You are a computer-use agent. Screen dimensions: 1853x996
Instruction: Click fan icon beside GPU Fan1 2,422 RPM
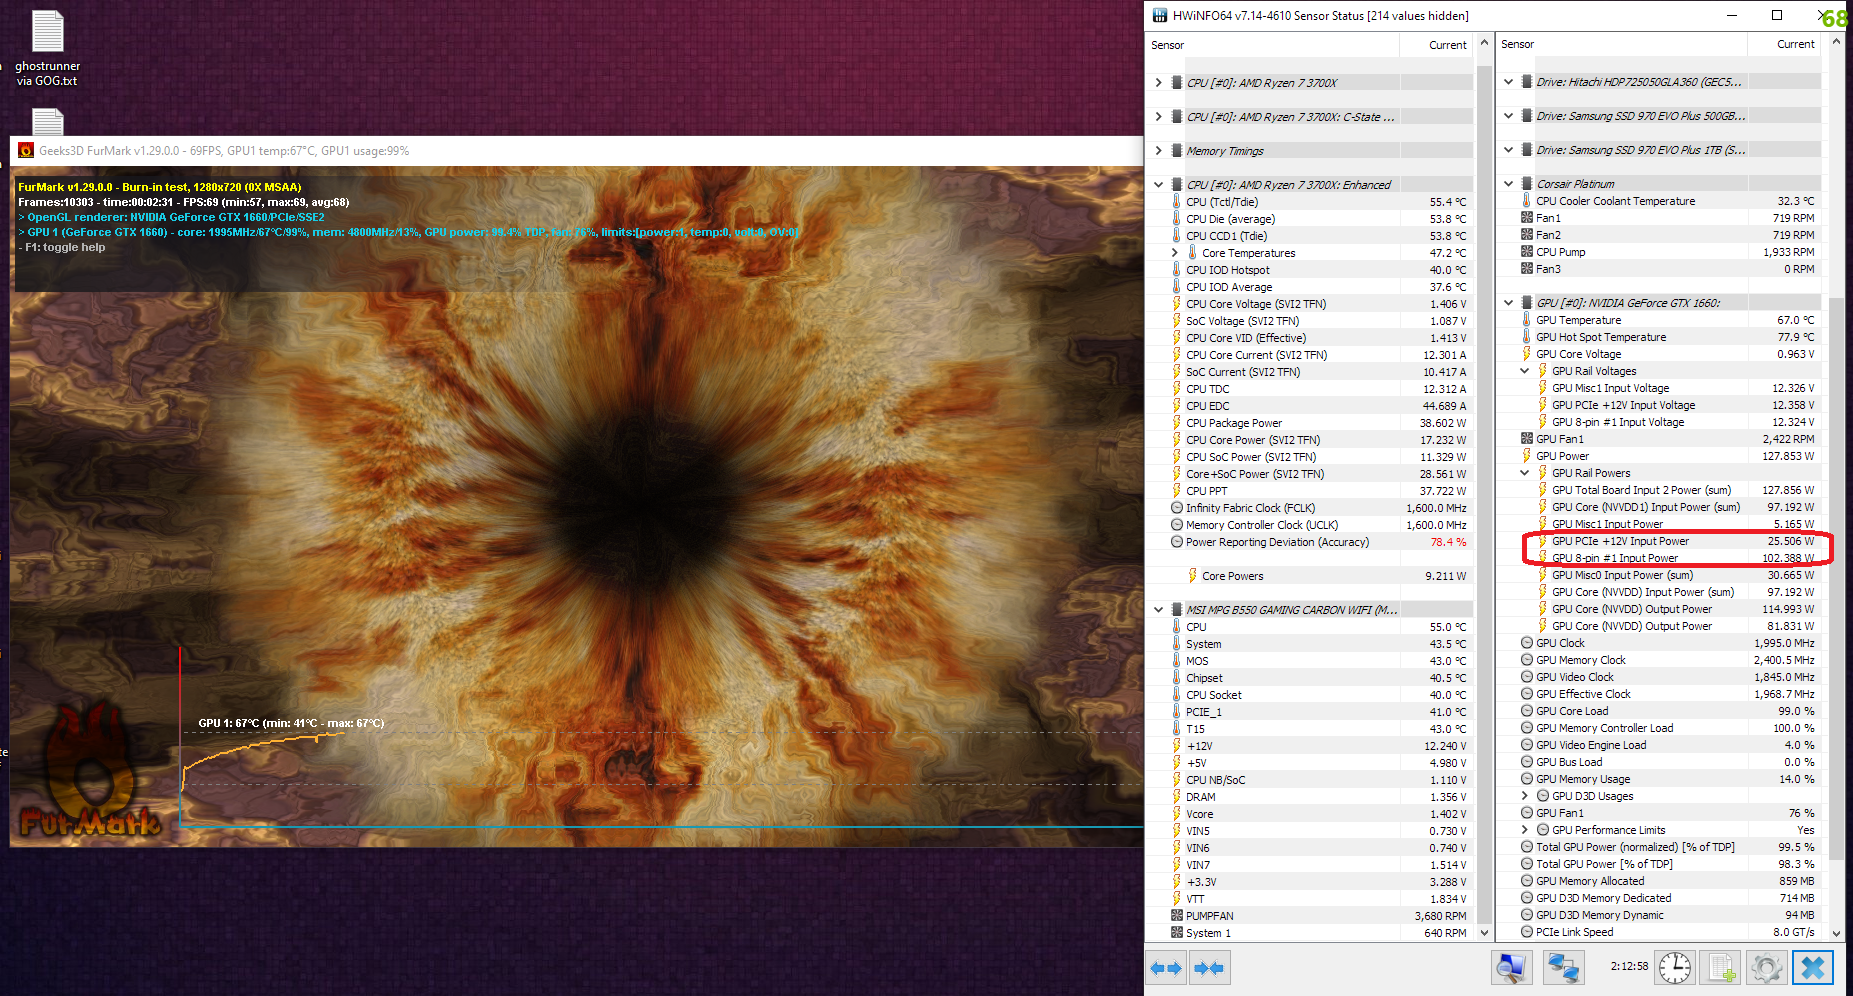pos(1527,439)
